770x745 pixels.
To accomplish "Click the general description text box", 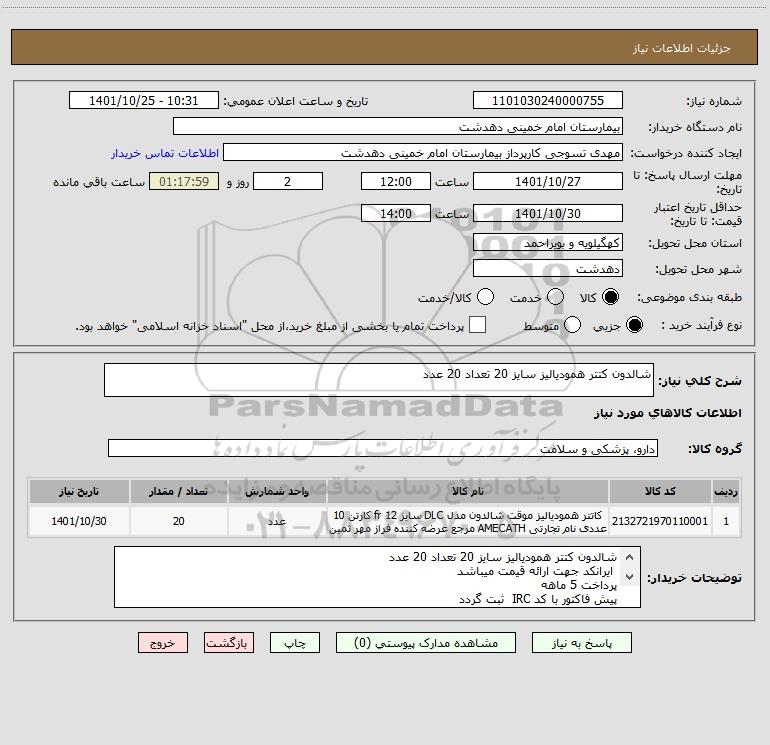I will pyautogui.click(x=379, y=380).
